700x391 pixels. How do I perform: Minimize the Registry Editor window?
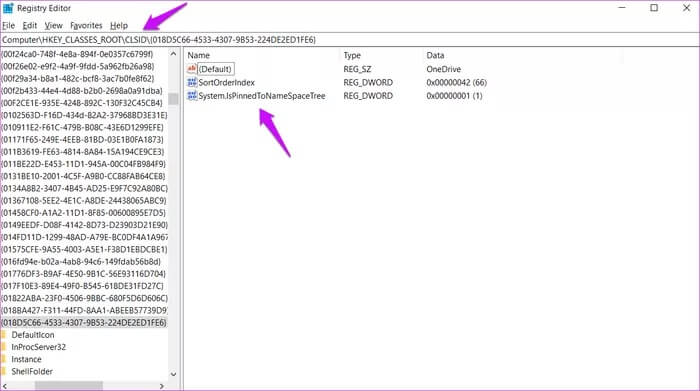pyautogui.click(x=622, y=8)
